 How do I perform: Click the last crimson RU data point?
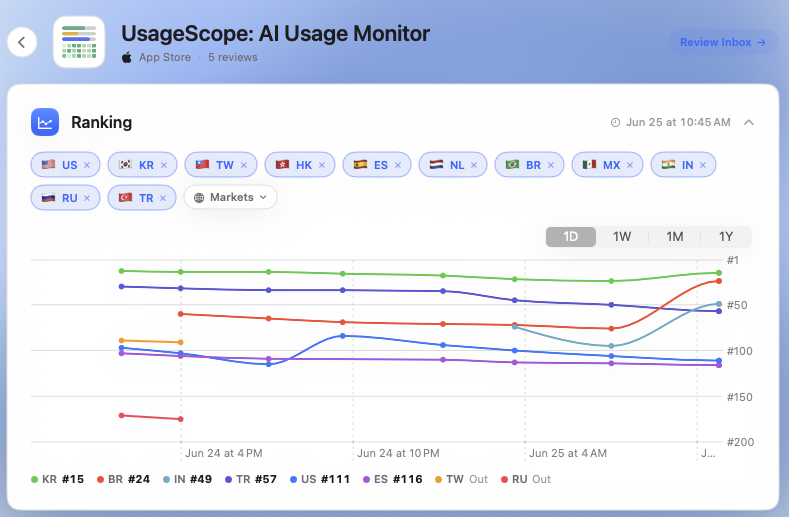(x=181, y=419)
